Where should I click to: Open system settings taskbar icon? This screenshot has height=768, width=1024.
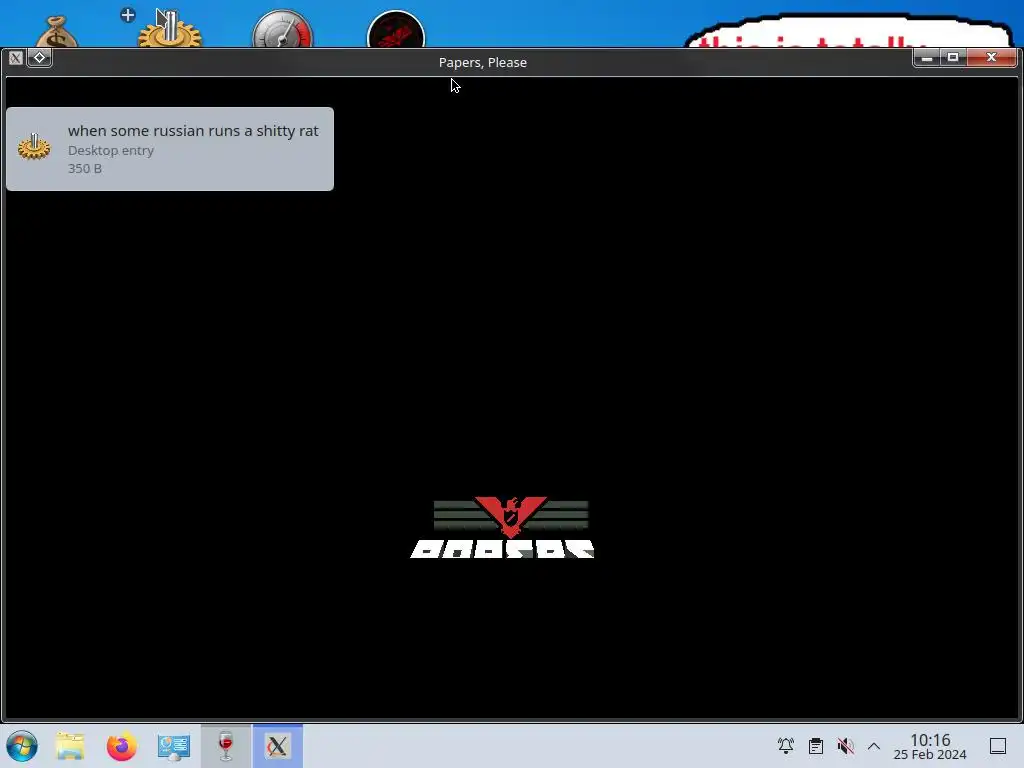tap(173, 746)
